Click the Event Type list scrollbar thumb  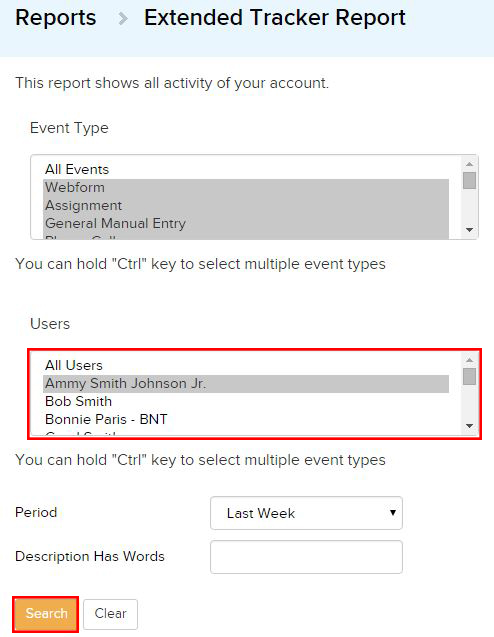470,180
